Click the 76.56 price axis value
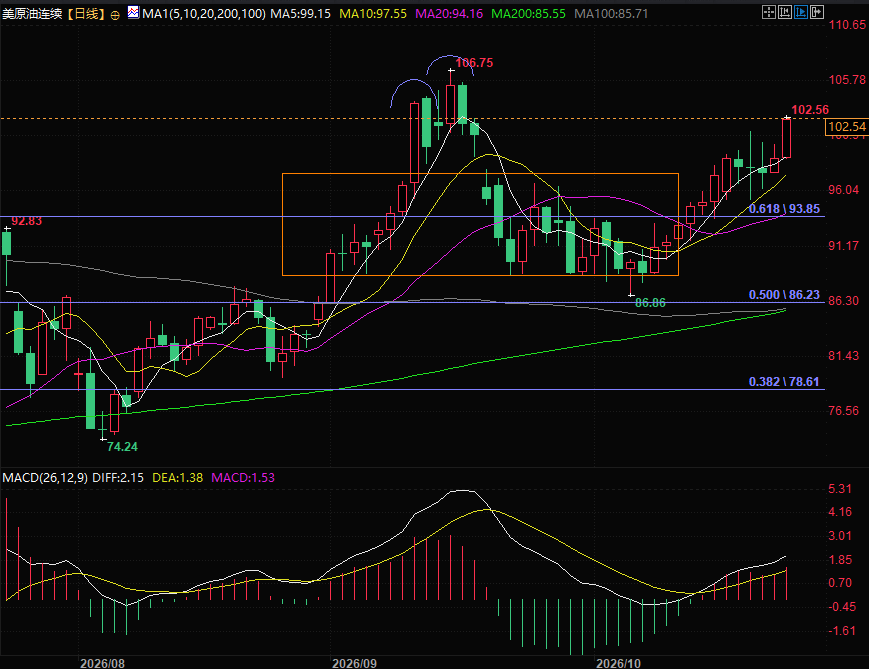Screen dimensions: 869x669 [x=844, y=411]
